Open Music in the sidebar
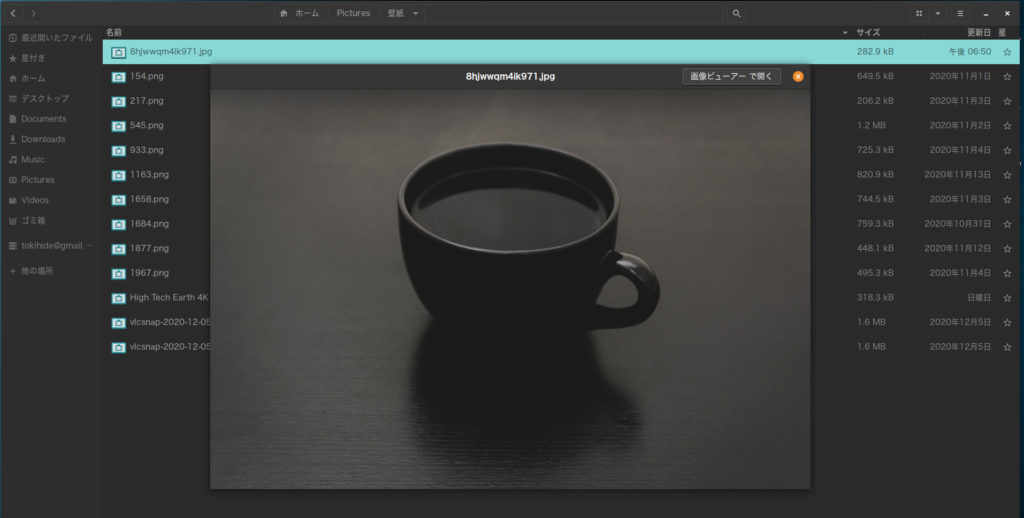The width and height of the screenshot is (1024, 518). tap(50, 159)
